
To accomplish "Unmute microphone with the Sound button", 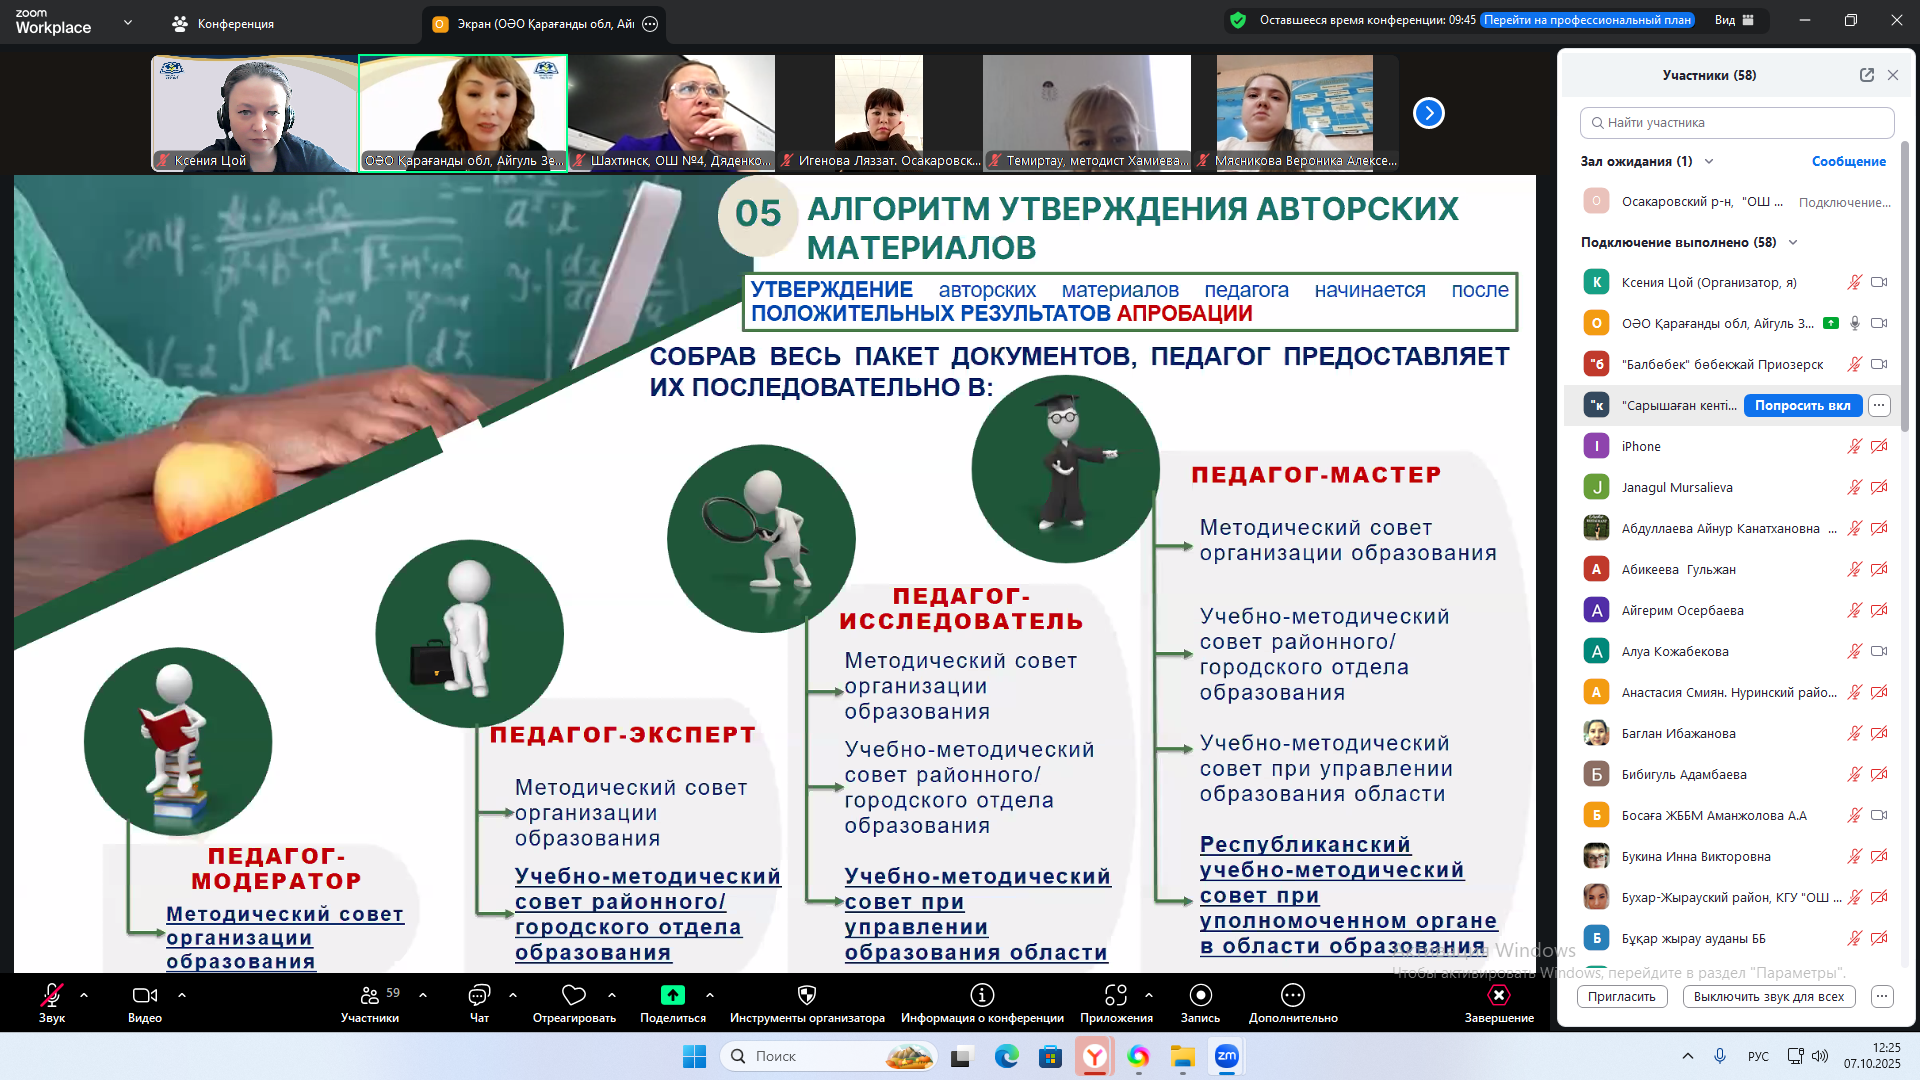I will [51, 995].
